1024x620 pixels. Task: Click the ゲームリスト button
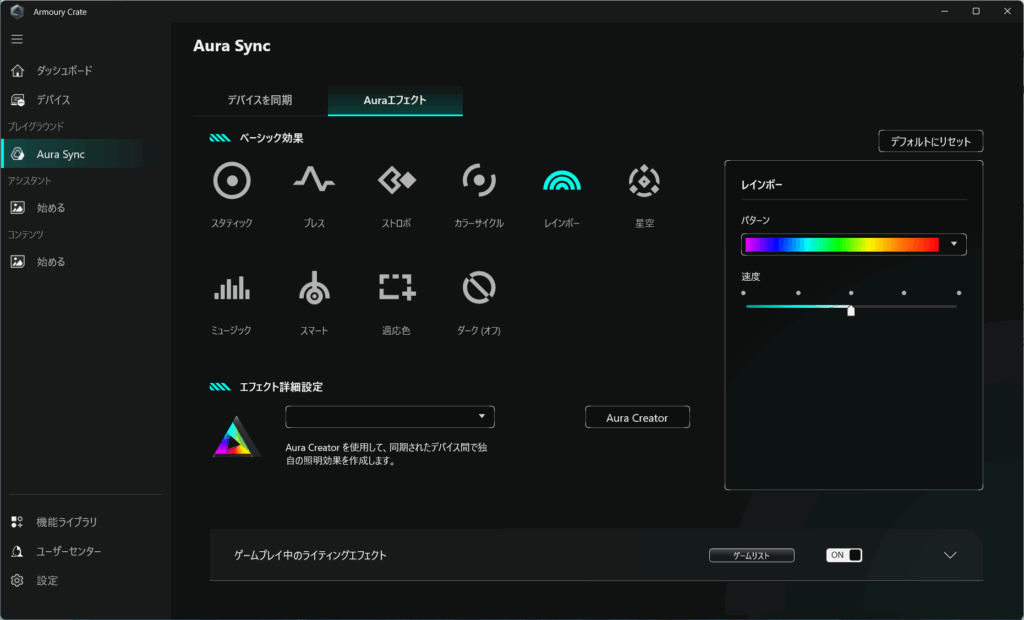tap(752, 555)
